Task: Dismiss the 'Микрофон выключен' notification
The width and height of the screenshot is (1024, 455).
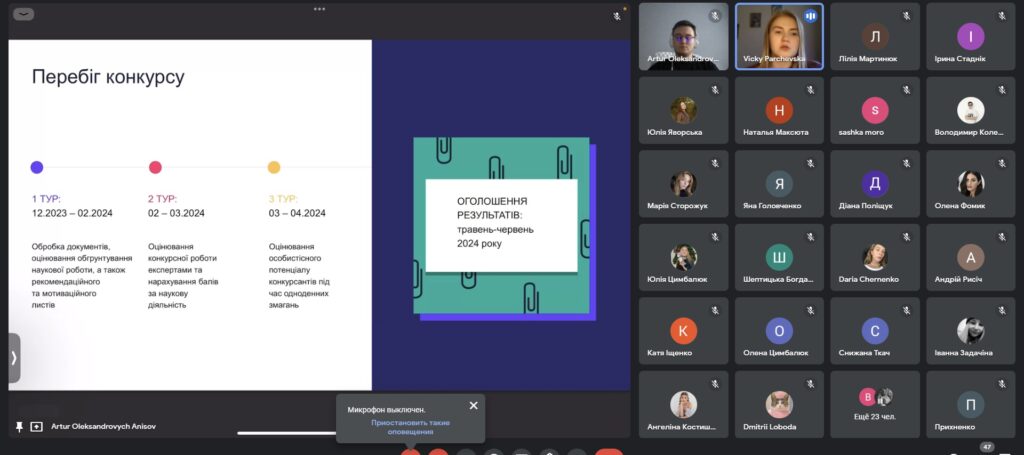Action: pos(473,405)
